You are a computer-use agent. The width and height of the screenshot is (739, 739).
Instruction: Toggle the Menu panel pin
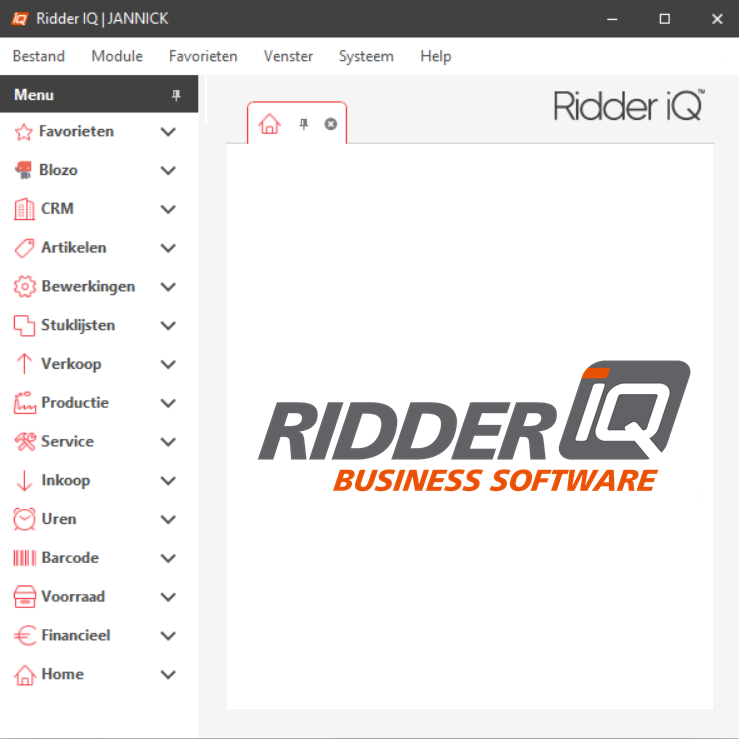point(177,95)
